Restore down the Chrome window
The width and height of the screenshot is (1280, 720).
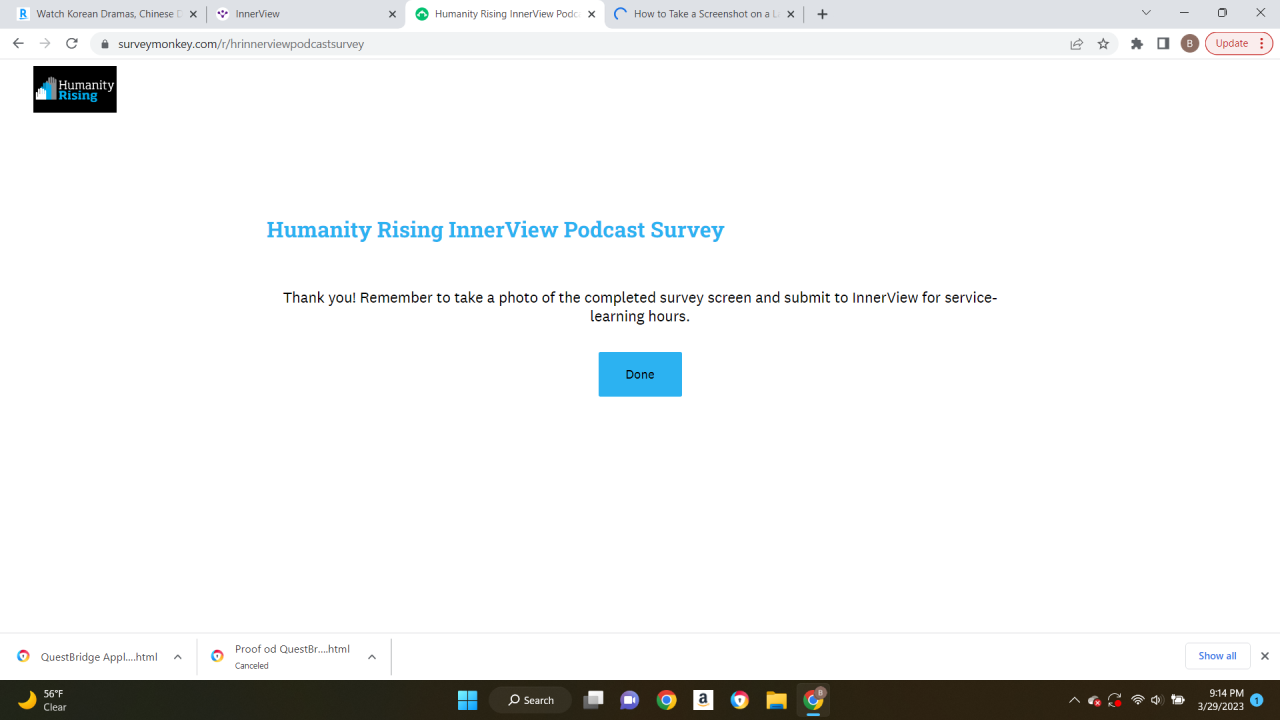[1222, 13]
